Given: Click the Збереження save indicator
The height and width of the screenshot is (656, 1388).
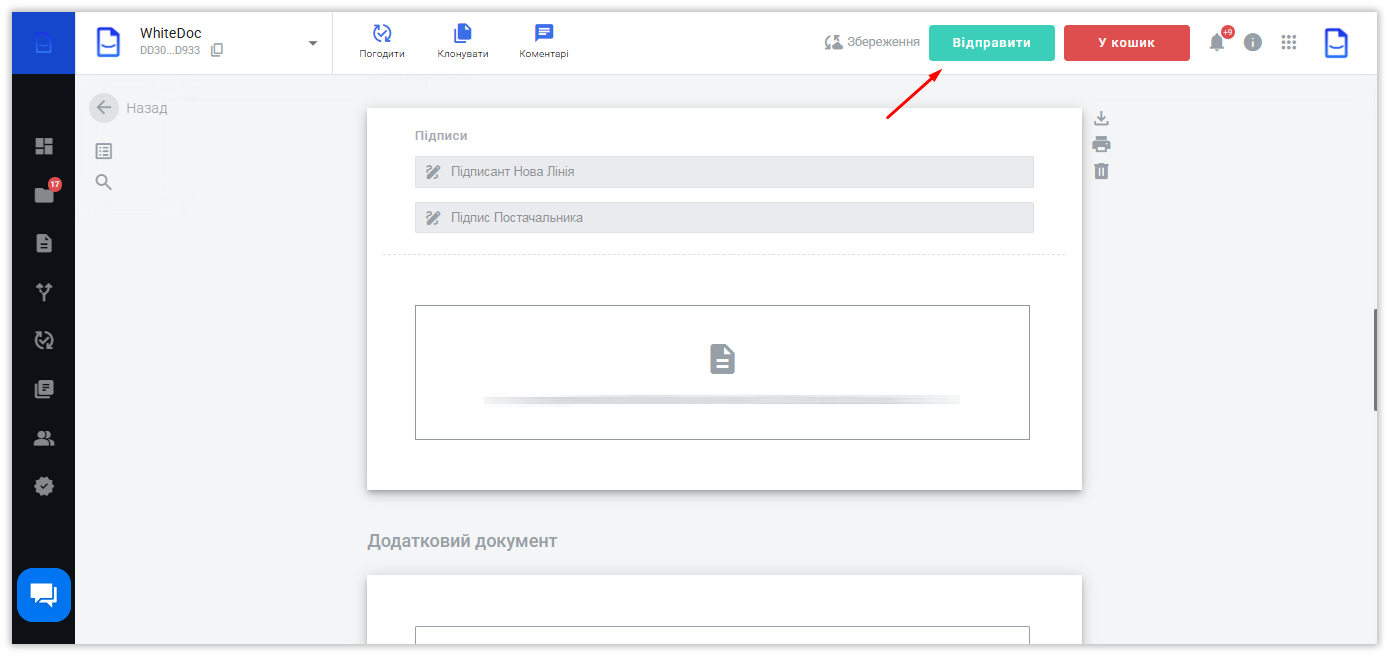Looking at the screenshot, I should click(x=872, y=43).
